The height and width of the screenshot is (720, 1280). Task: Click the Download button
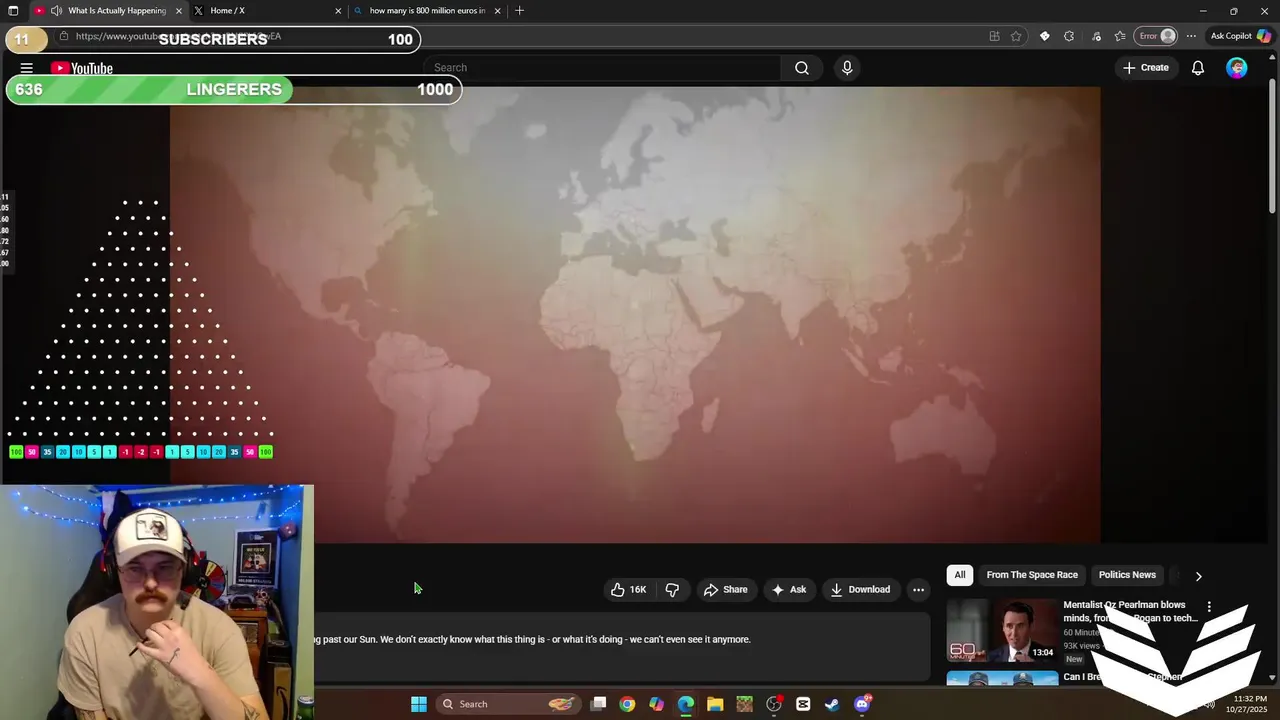pyautogui.click(x=860, y=590)
